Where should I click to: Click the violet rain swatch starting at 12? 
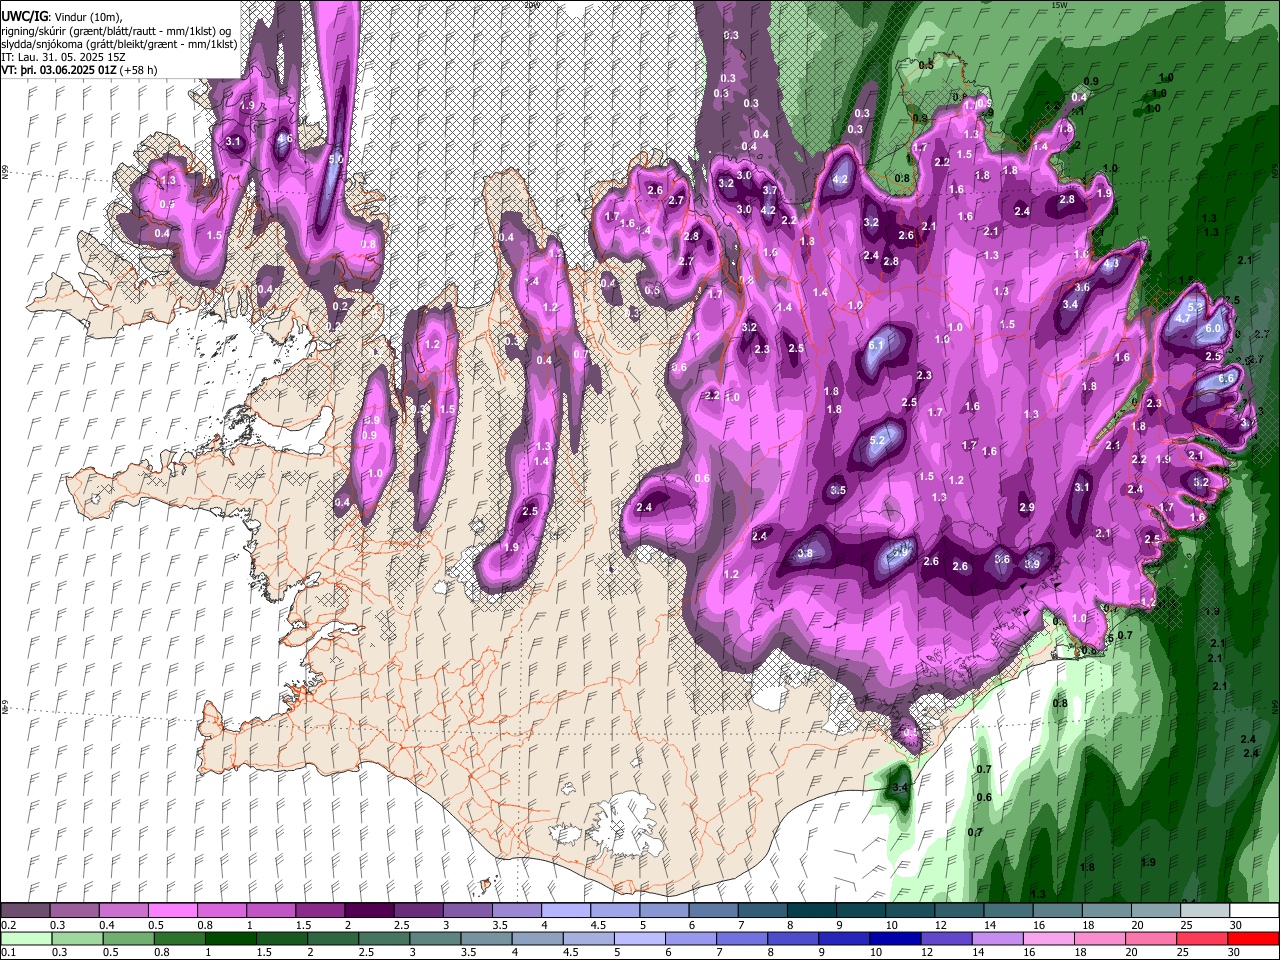pyautogui.click(x=946, y=938)
